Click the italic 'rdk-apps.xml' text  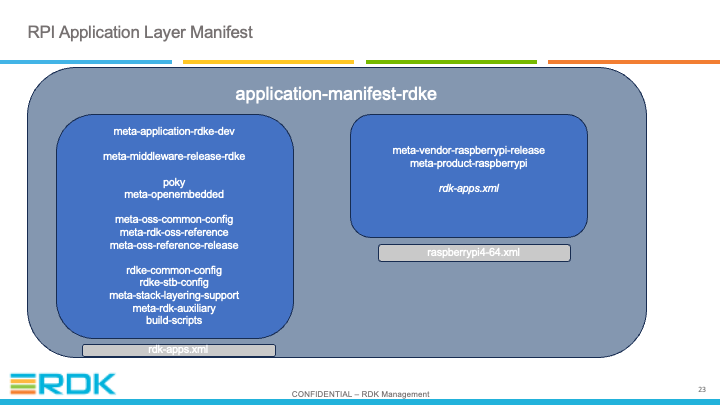click(468, 188)
